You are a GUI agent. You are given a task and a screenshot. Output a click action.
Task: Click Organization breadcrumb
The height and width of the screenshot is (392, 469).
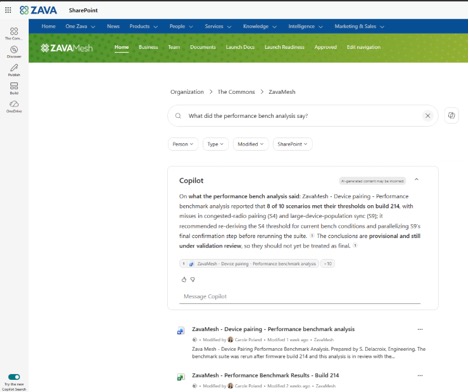187,92
